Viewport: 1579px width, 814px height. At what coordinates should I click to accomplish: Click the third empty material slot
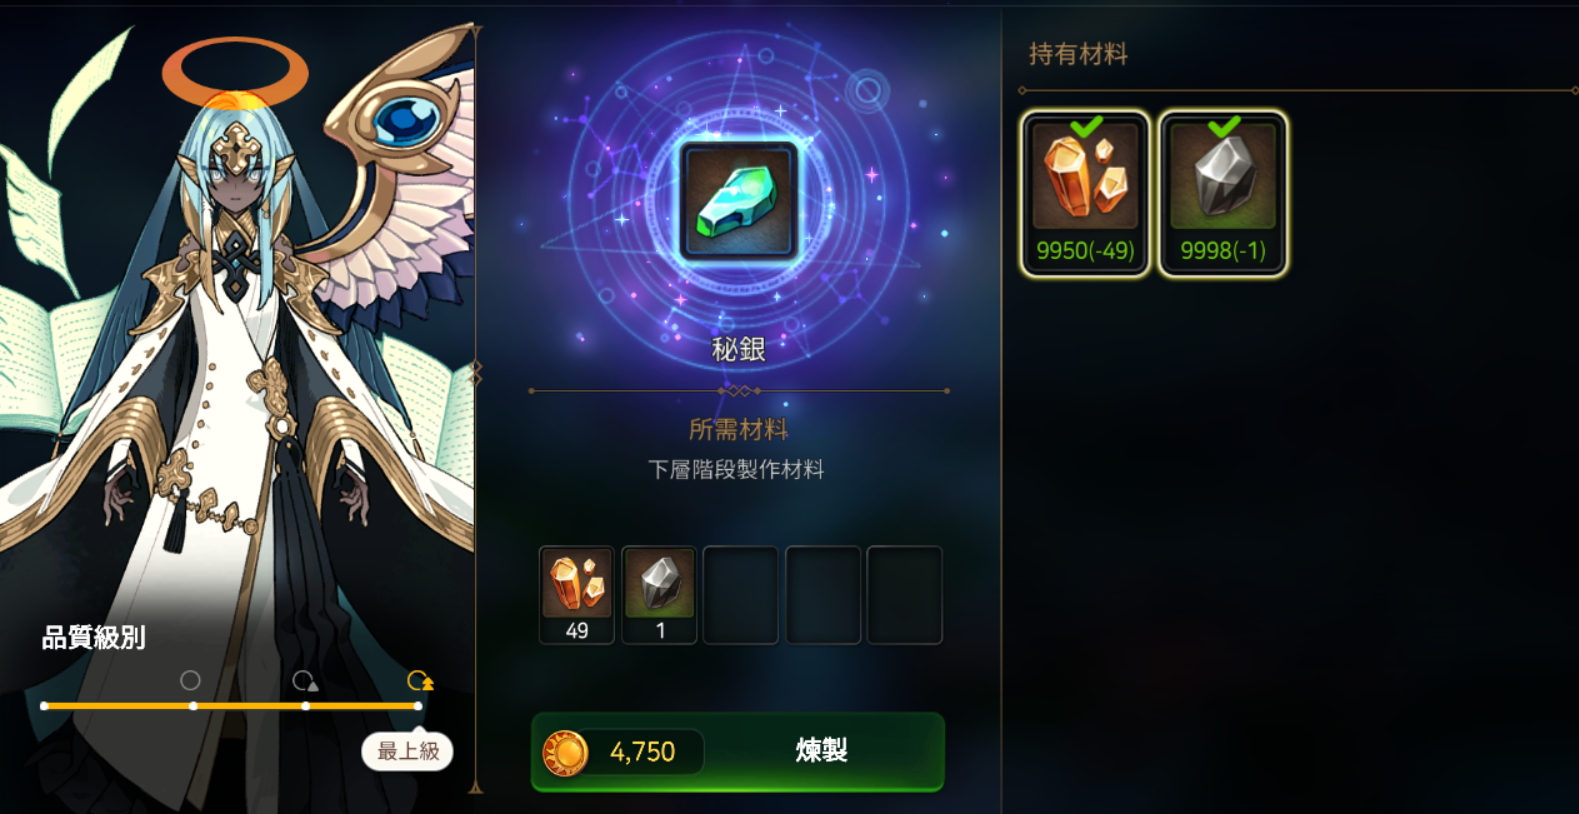(x=741, y=595)
